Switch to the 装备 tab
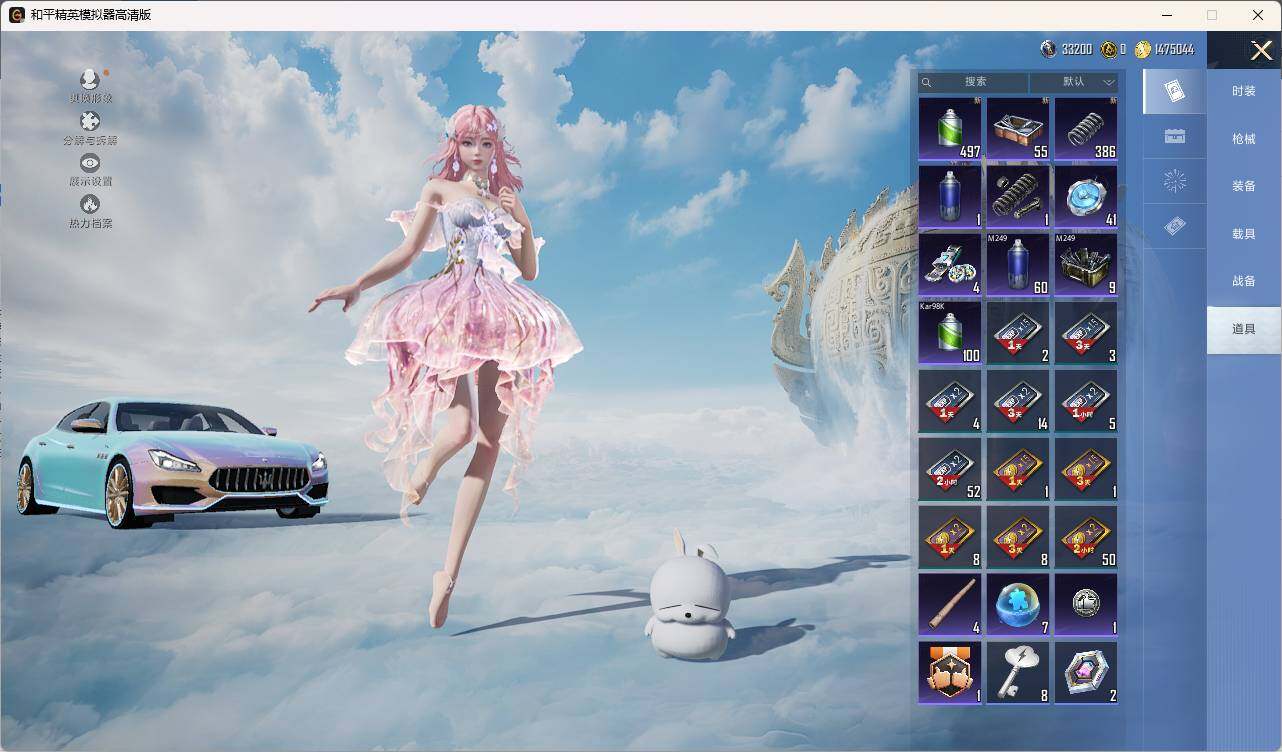This screenshot has width=1282, height=752. (1243, 186)
